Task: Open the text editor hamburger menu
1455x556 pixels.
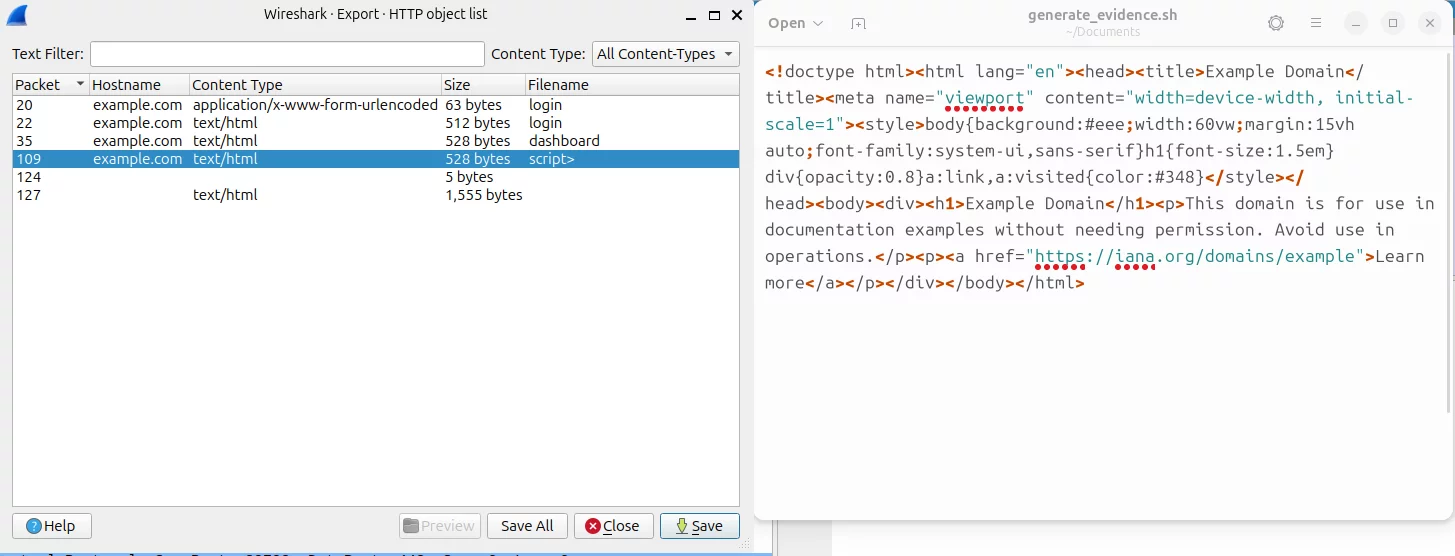Action: point(1316,23)
